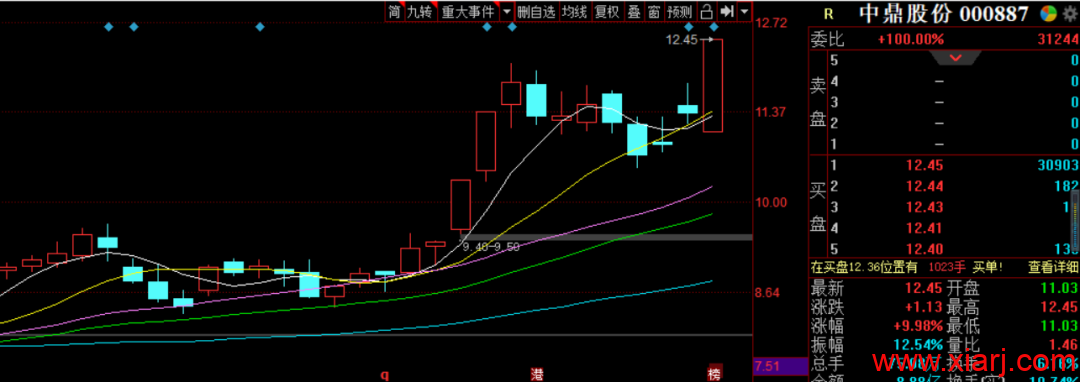Click the 查看详细 link
The height and width of the screenshot is (382, 1080).
click(x=1052, y=267)
